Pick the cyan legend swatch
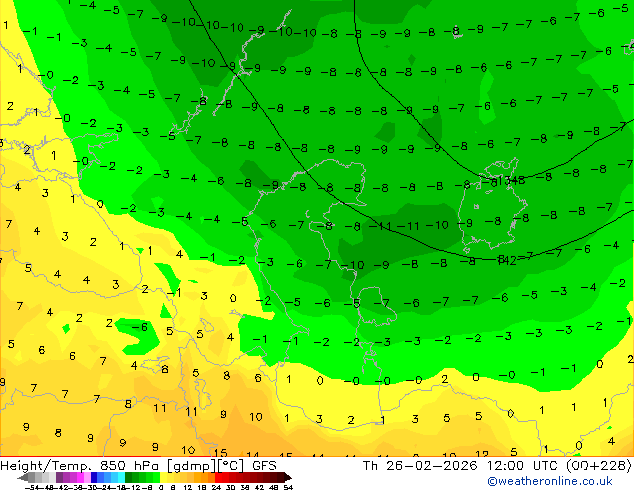 (x=121, y=477)
